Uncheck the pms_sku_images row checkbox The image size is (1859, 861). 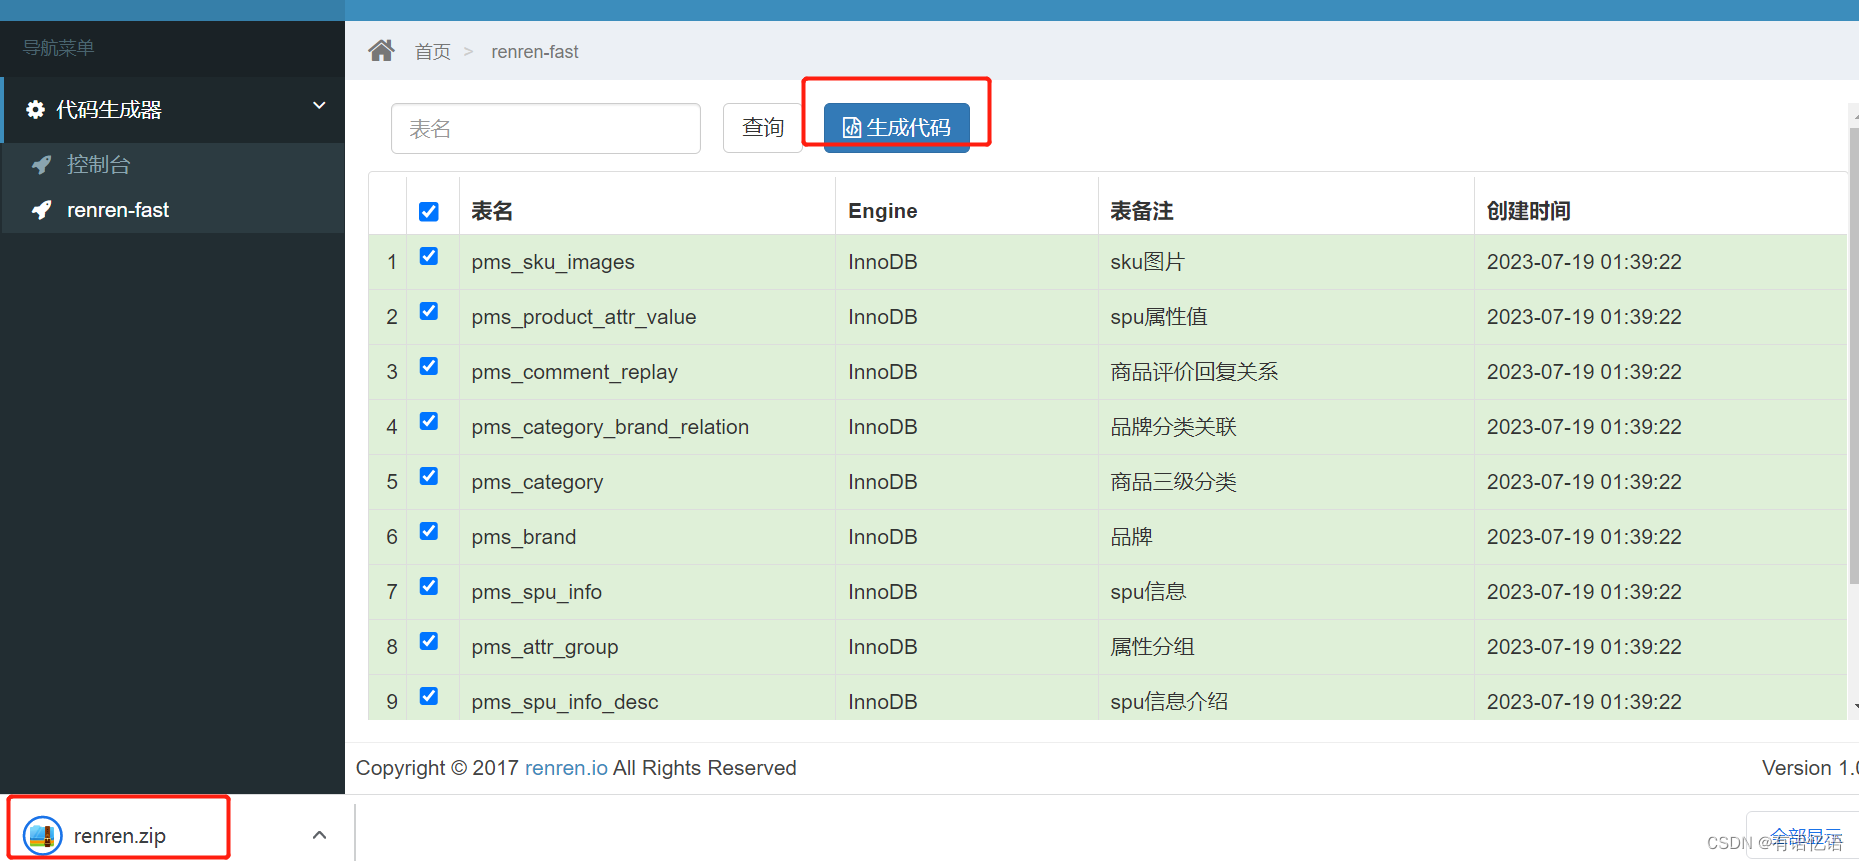coord(429,256)
